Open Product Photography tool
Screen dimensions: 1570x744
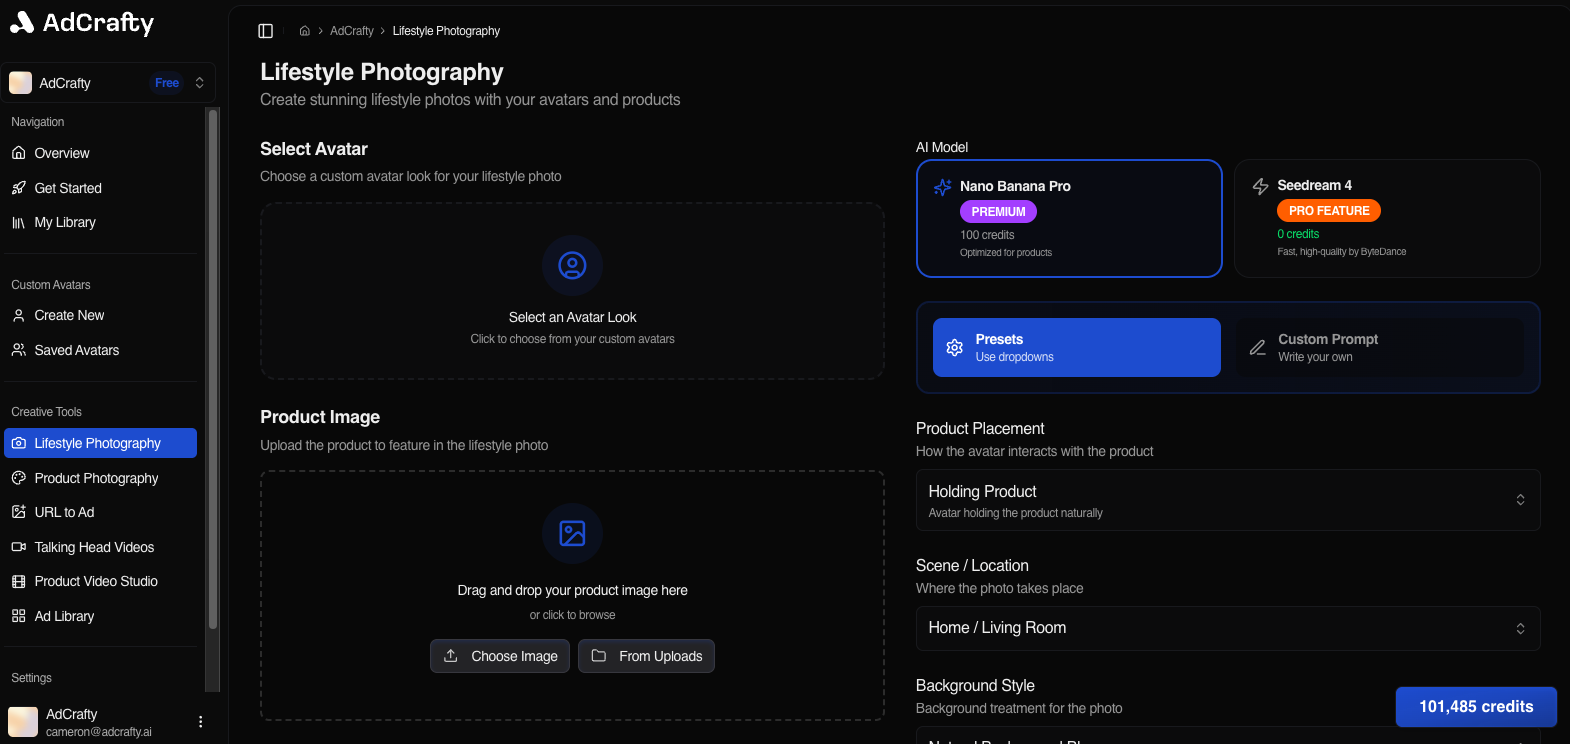pos(100,478)
